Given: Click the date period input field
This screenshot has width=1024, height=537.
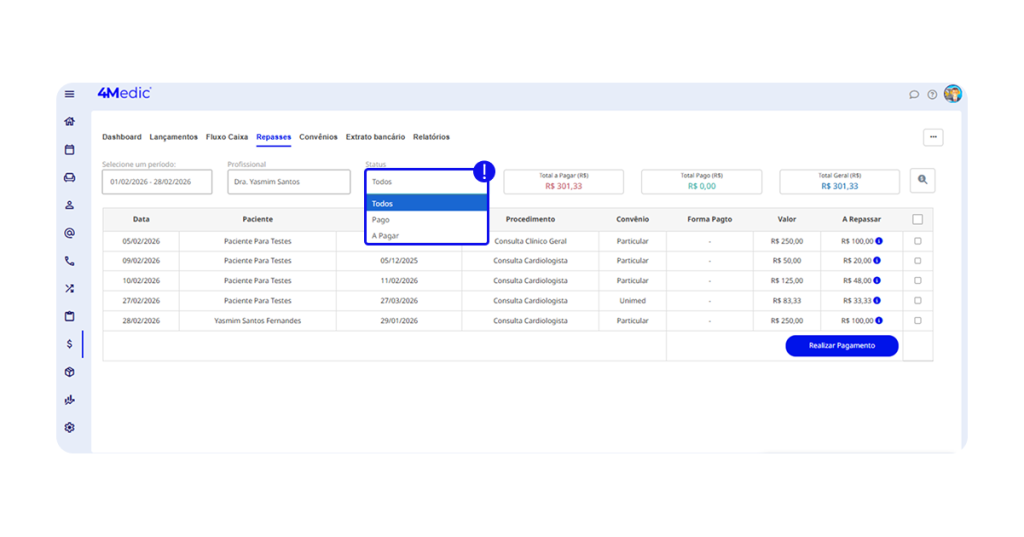Looking at the screenshot, I should tap(157, 182).
